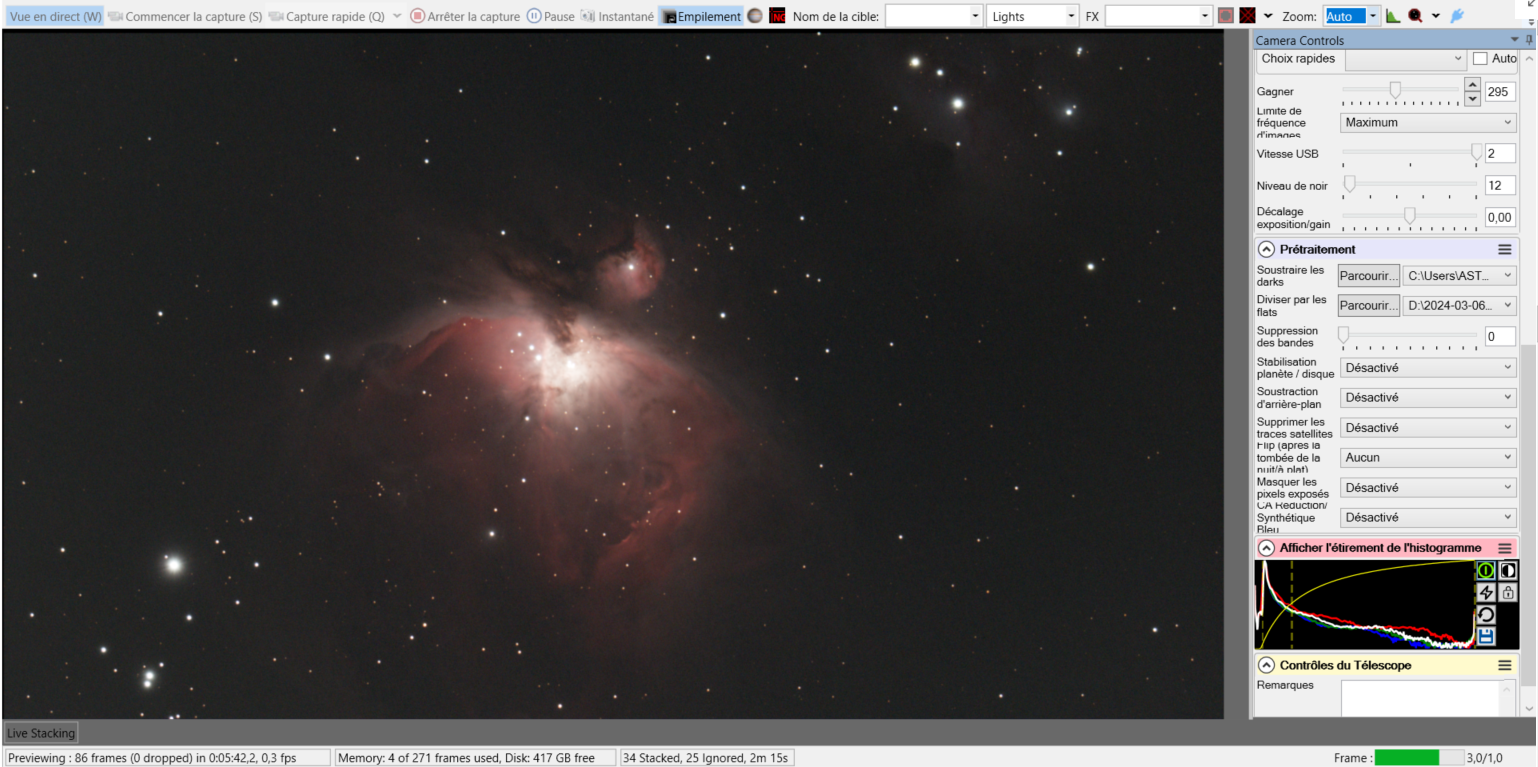Open the FX effects dropdown
The width and height of the screenshot is (1538, 767).
(x=1159, y=16)
